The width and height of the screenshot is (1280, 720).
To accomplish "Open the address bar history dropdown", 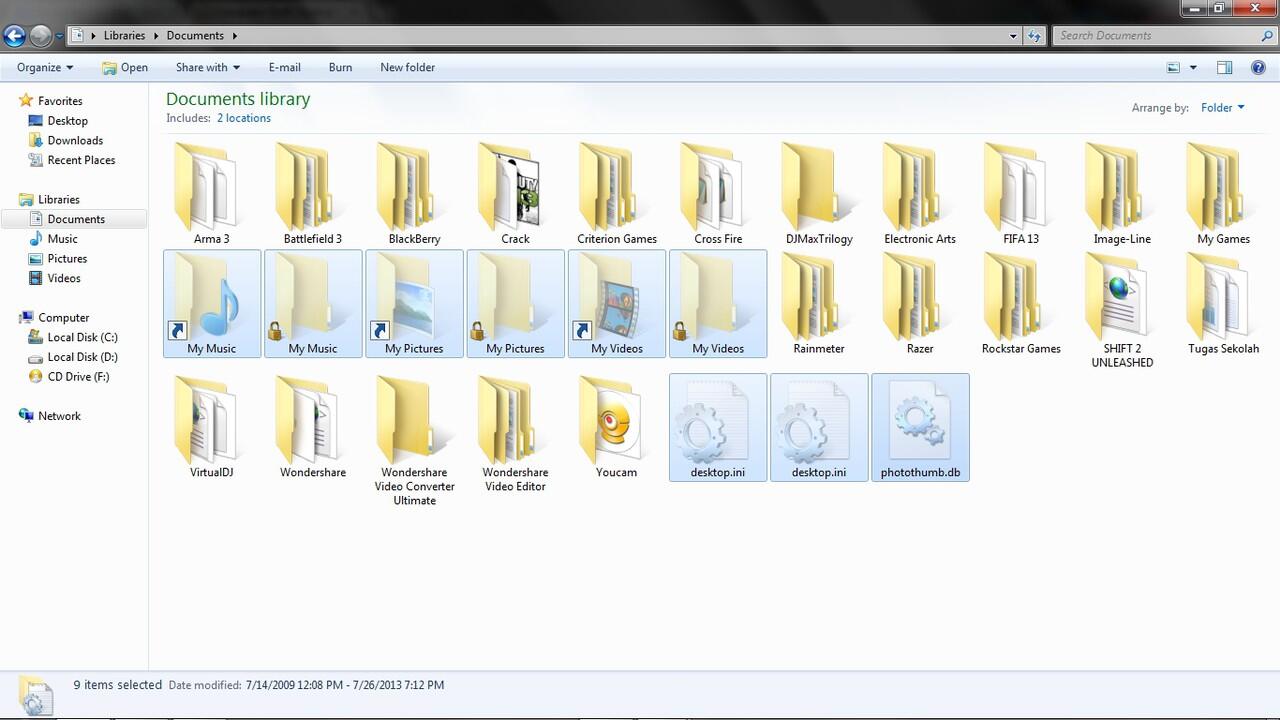I will [1013, 36].
